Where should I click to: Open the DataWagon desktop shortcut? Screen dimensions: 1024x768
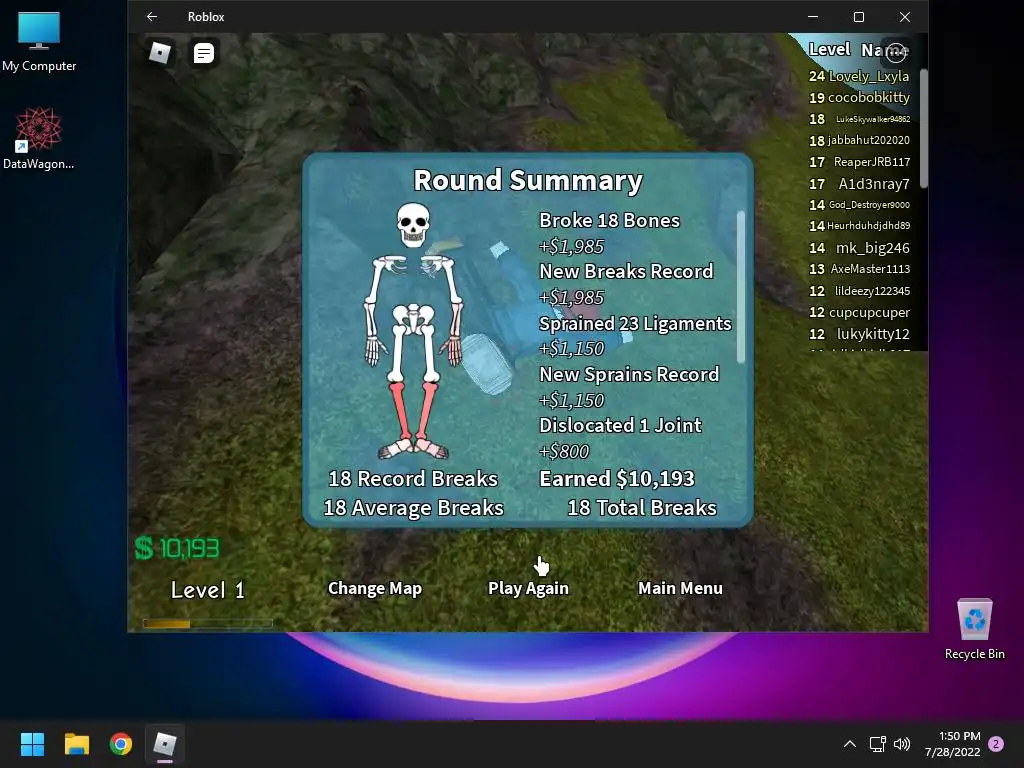39,139
